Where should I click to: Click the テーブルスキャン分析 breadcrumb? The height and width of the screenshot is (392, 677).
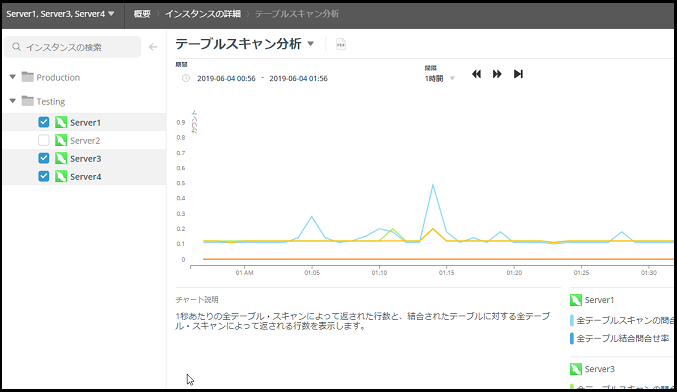tap(297, 14)
